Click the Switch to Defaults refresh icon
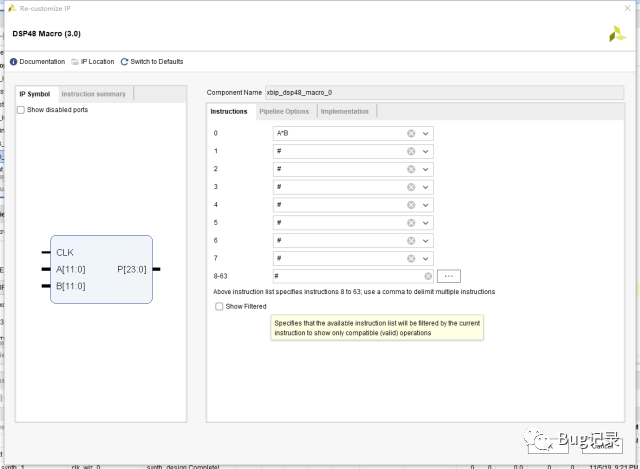 click(124, 62)
